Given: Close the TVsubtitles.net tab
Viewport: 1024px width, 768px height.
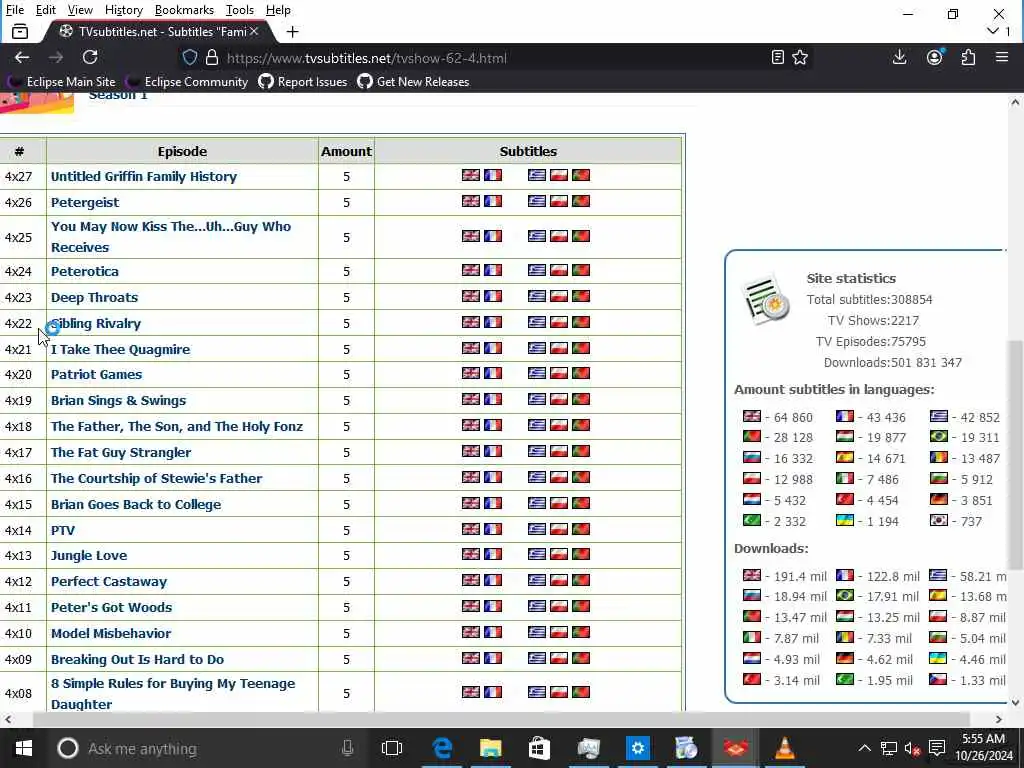Looking at the screenshot, I should [x=254, y=31].
